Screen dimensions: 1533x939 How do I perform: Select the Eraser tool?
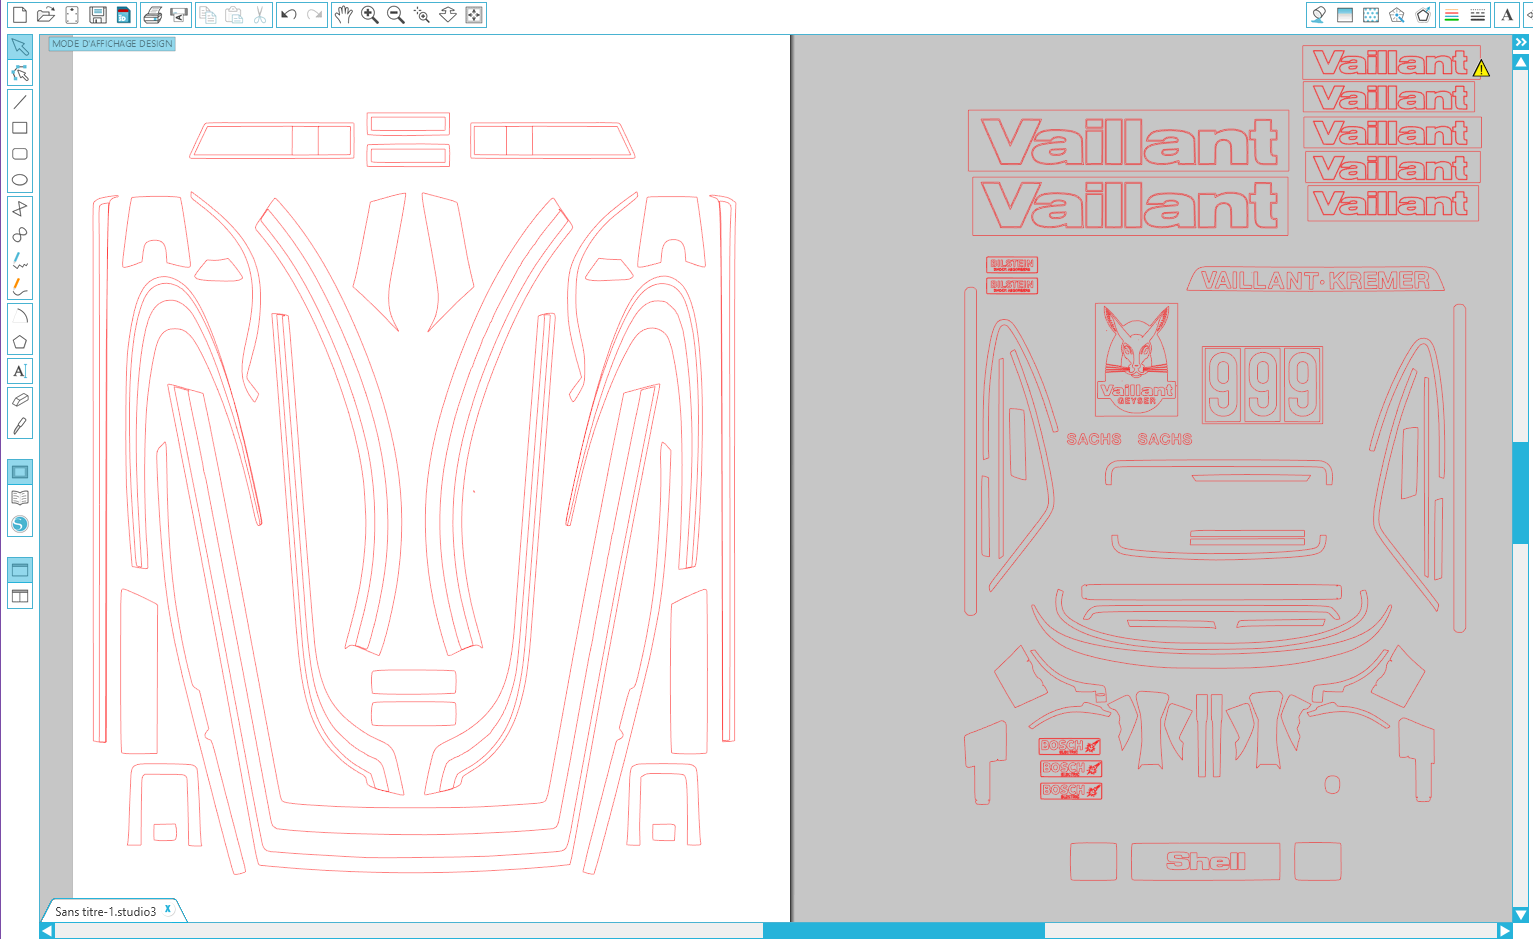click(20, 400)
